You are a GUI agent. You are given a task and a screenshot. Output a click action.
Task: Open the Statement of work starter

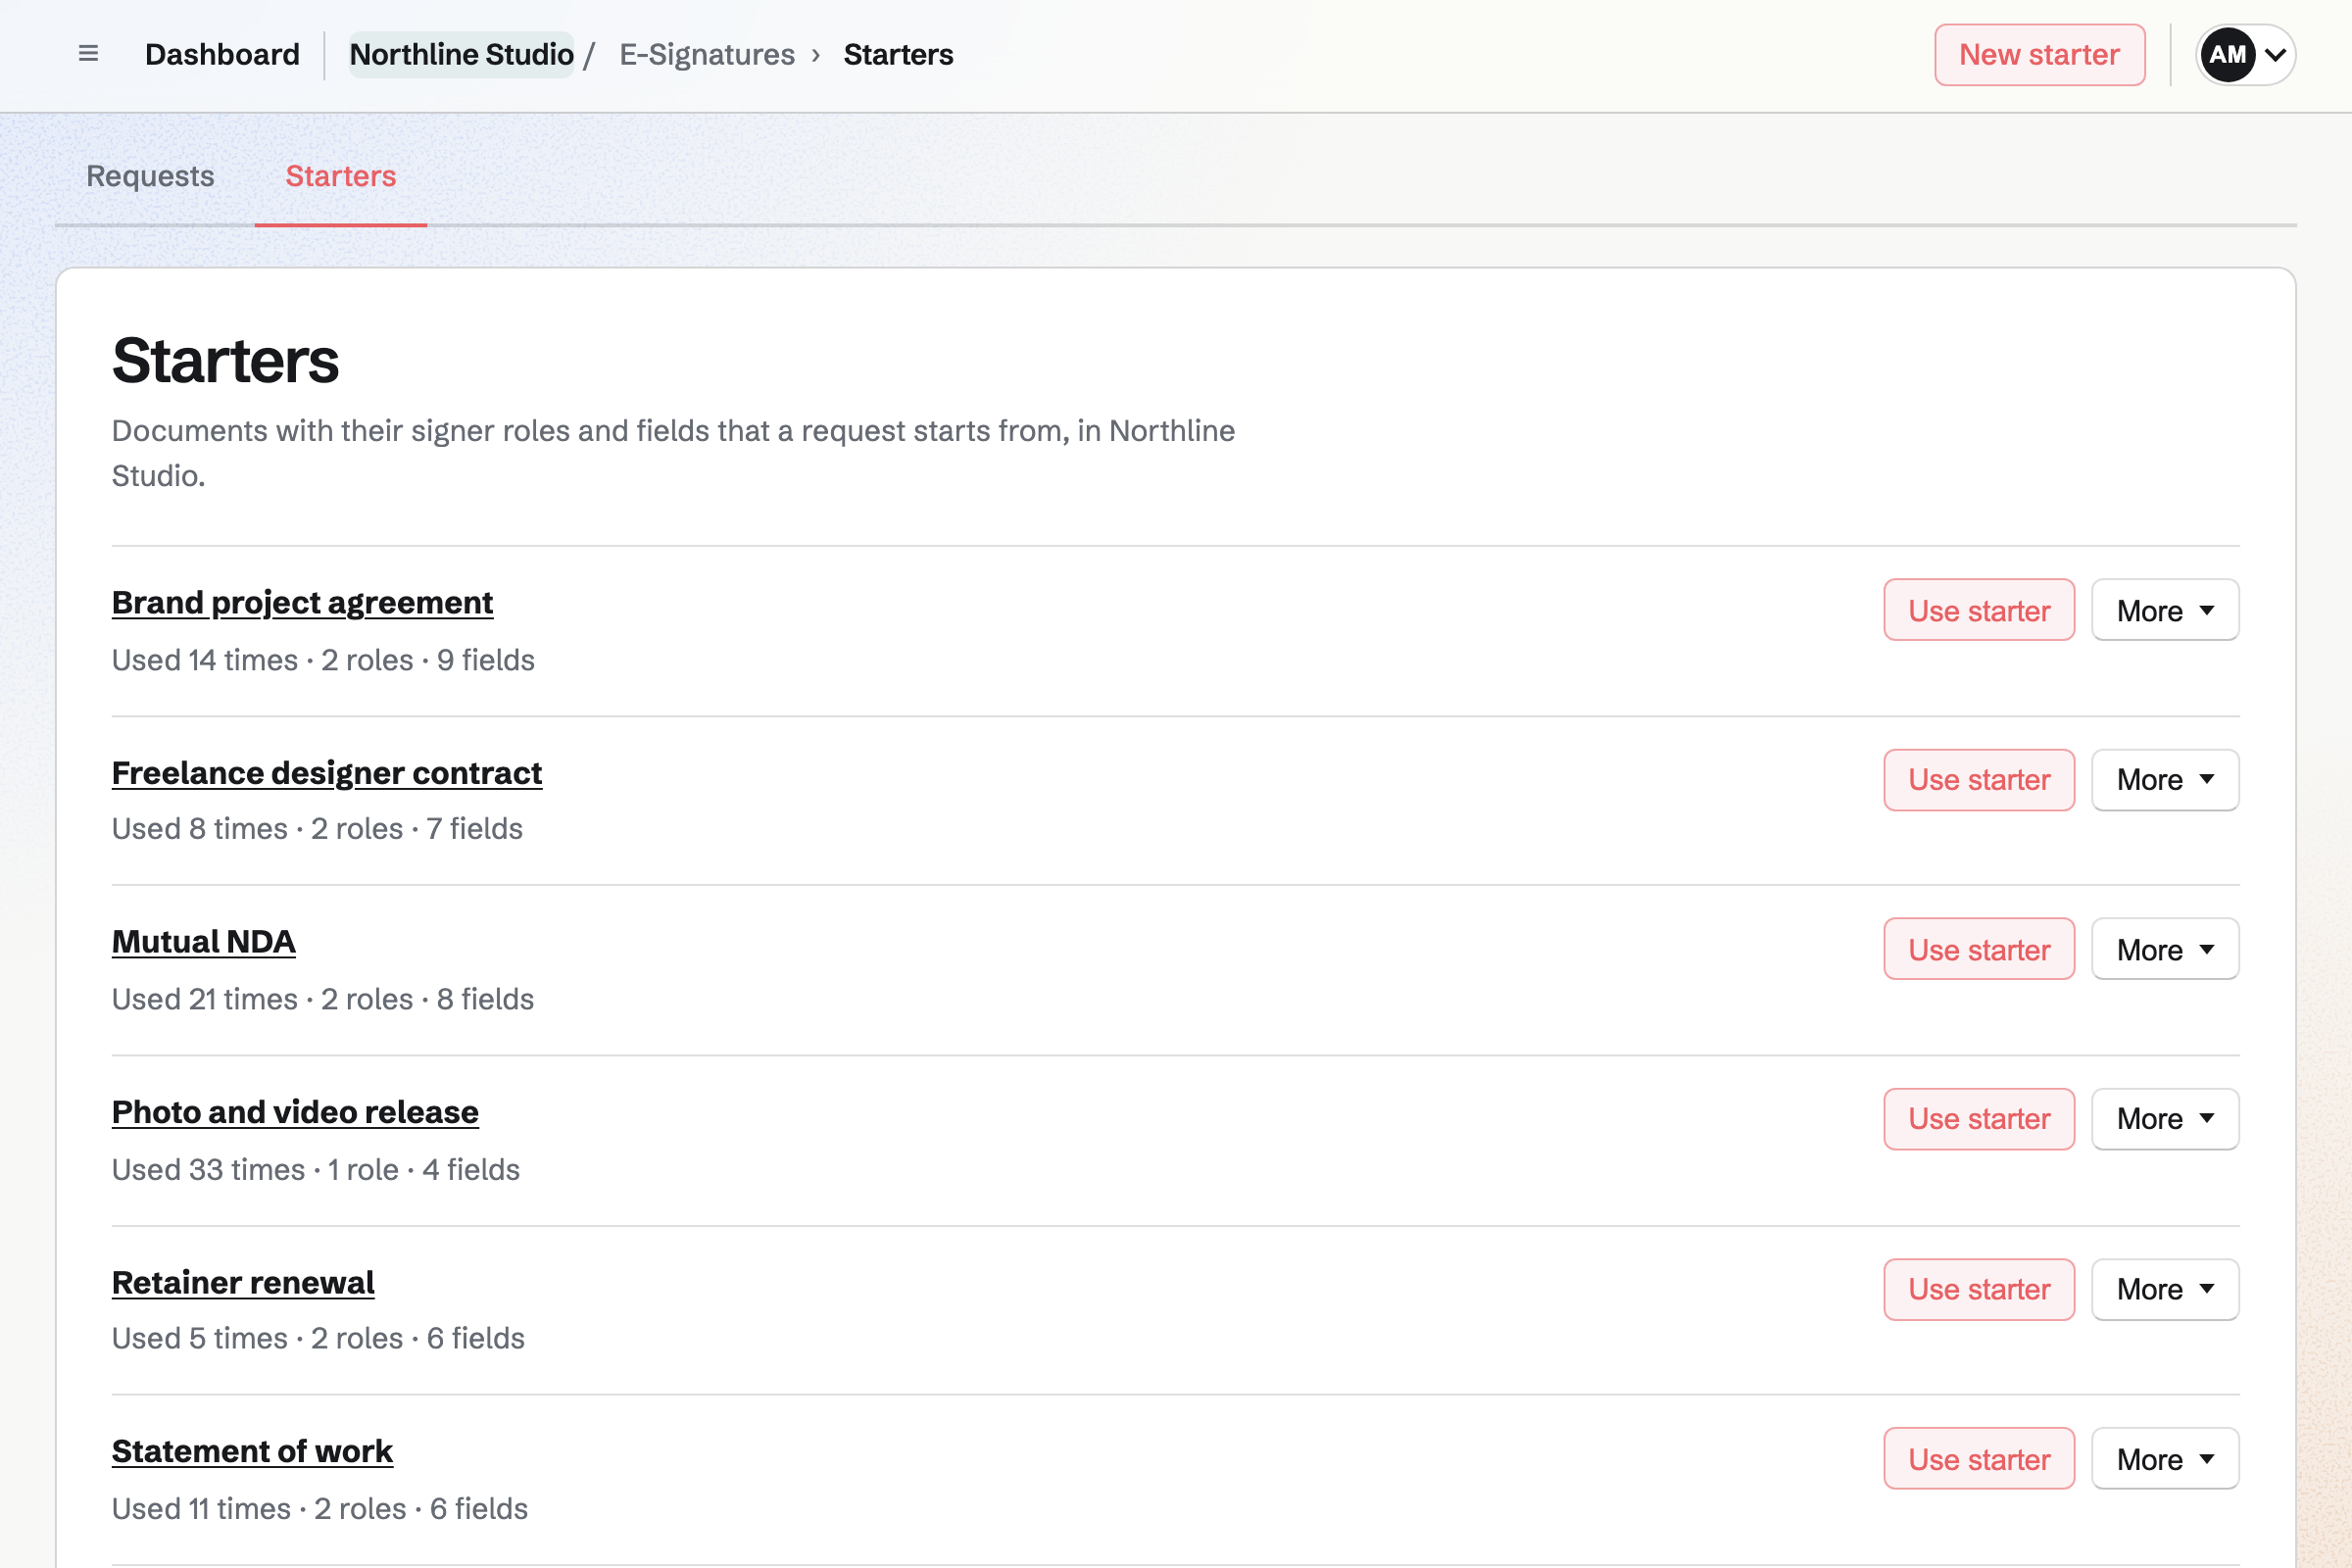pos(252,1451)
